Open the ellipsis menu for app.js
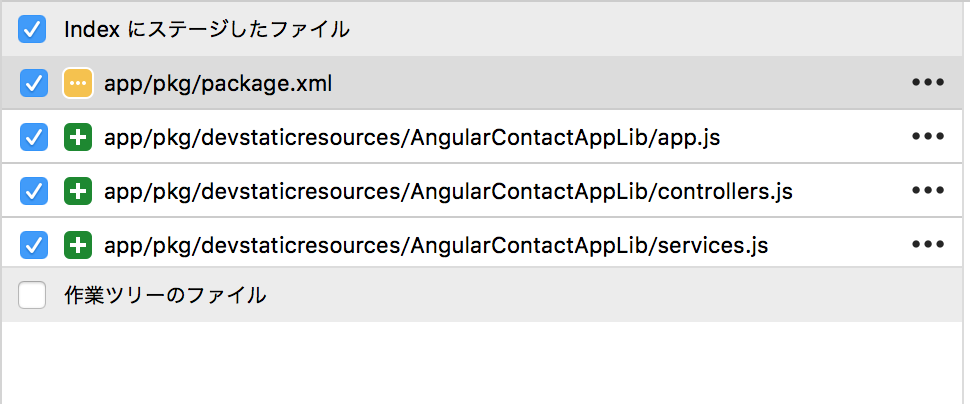The image size is (970, 404). [x=928, y=137]
